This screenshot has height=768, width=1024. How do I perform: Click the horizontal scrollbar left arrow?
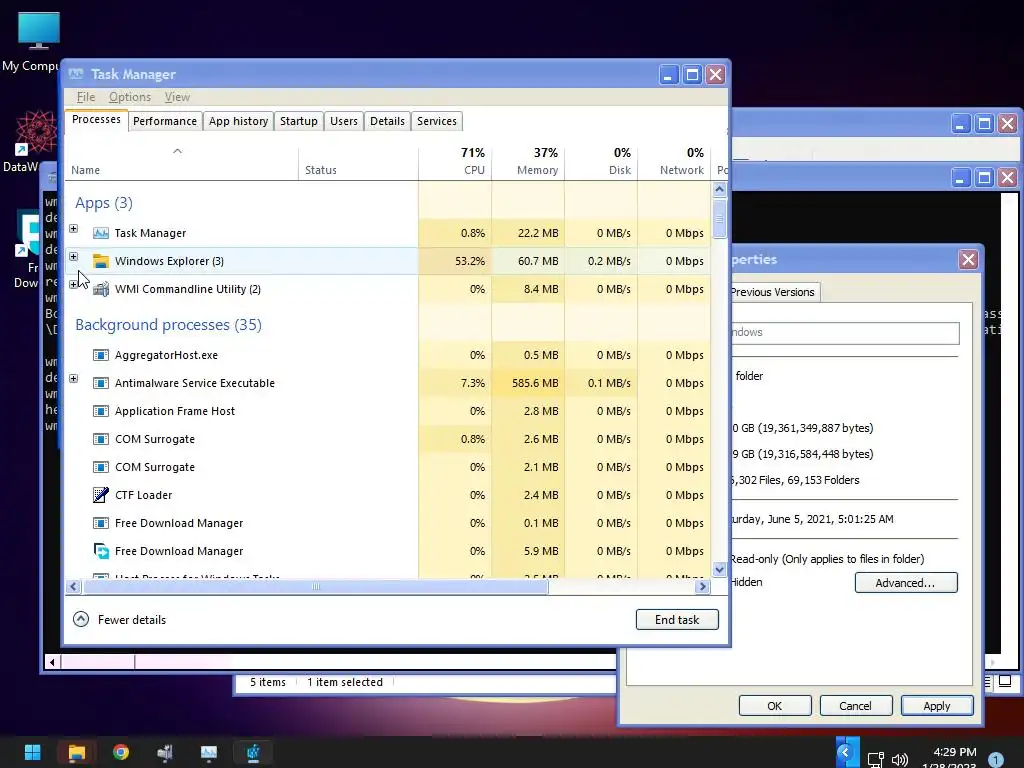tap(73, 586)
